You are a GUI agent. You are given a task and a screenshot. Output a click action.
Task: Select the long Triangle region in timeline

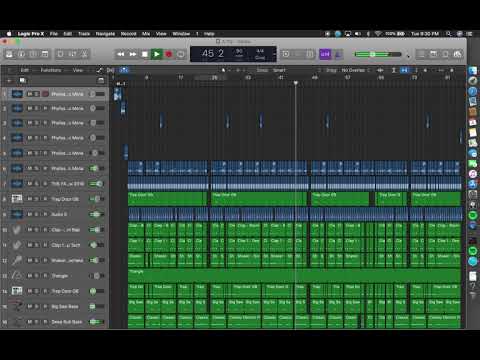point(294,276)
